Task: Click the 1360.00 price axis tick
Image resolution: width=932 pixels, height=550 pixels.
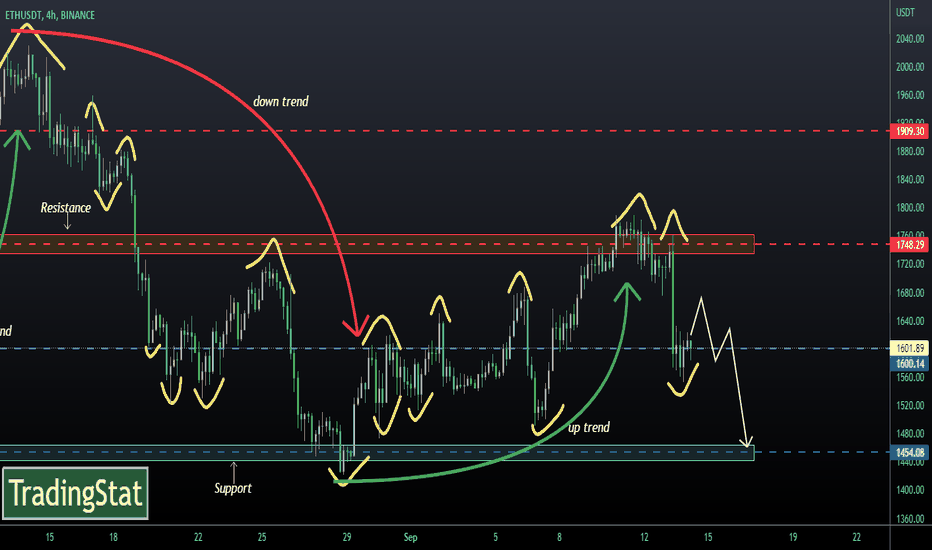Action: (910, 518)
